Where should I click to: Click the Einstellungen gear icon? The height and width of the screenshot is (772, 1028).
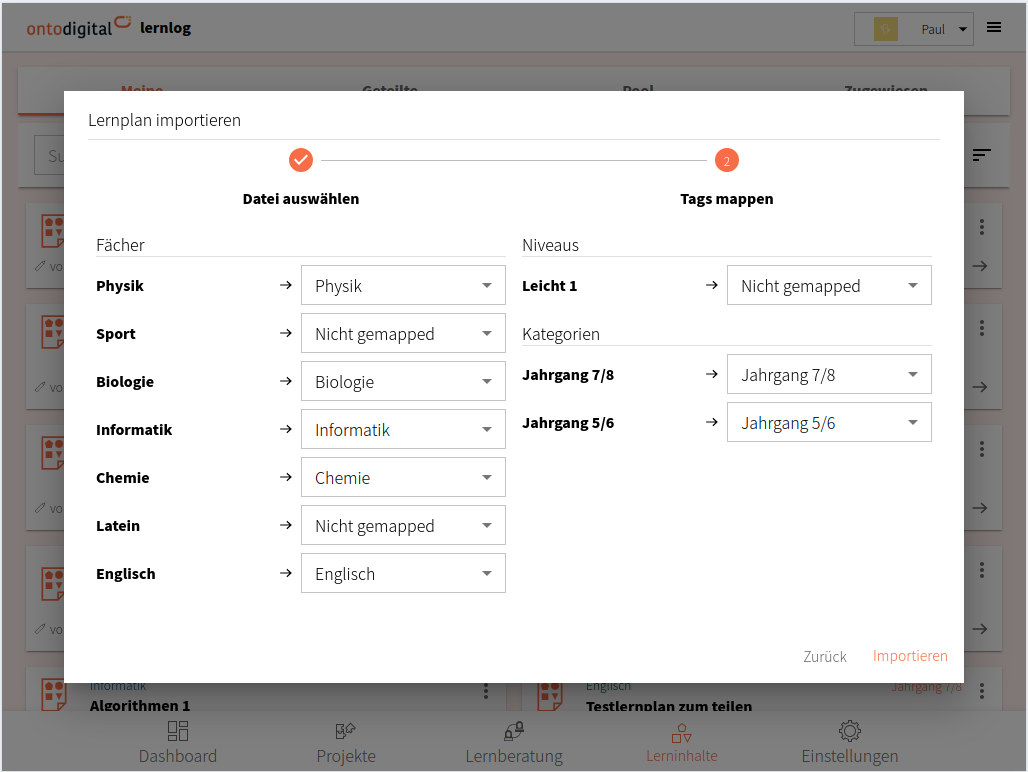pos(850,731)
